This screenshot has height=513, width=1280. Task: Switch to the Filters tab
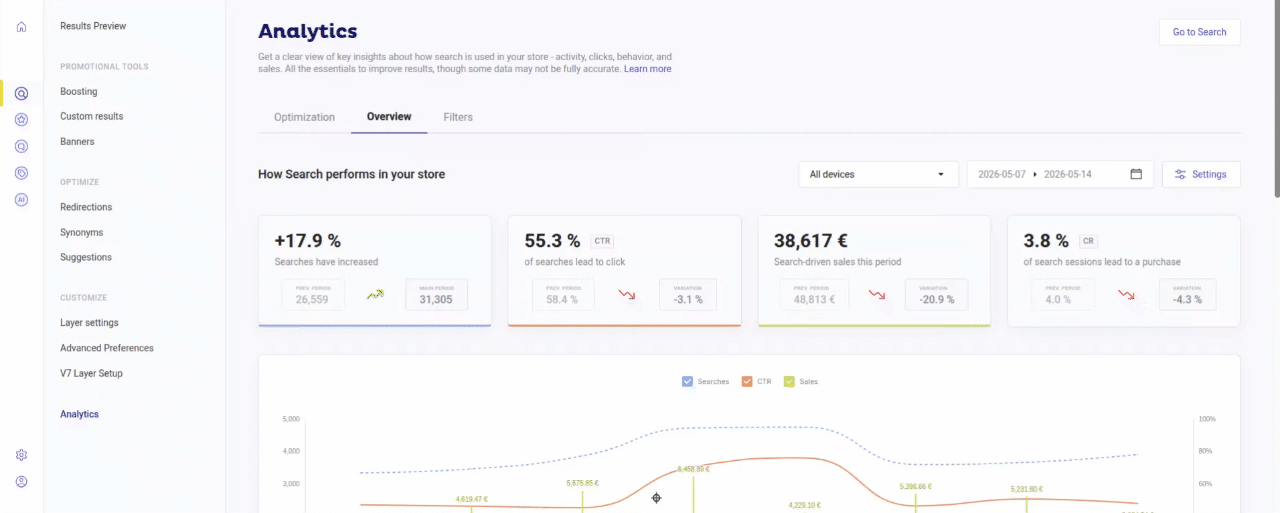(x=458, y=117)
